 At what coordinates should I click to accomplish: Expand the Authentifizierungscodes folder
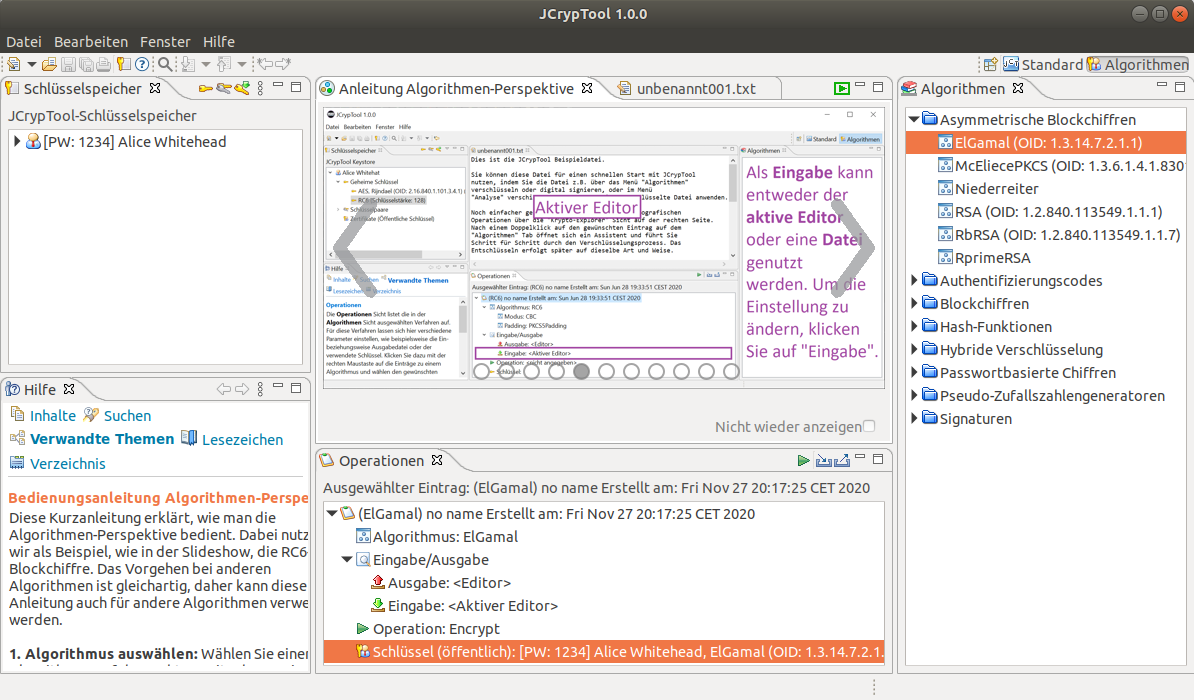(914, 280)
